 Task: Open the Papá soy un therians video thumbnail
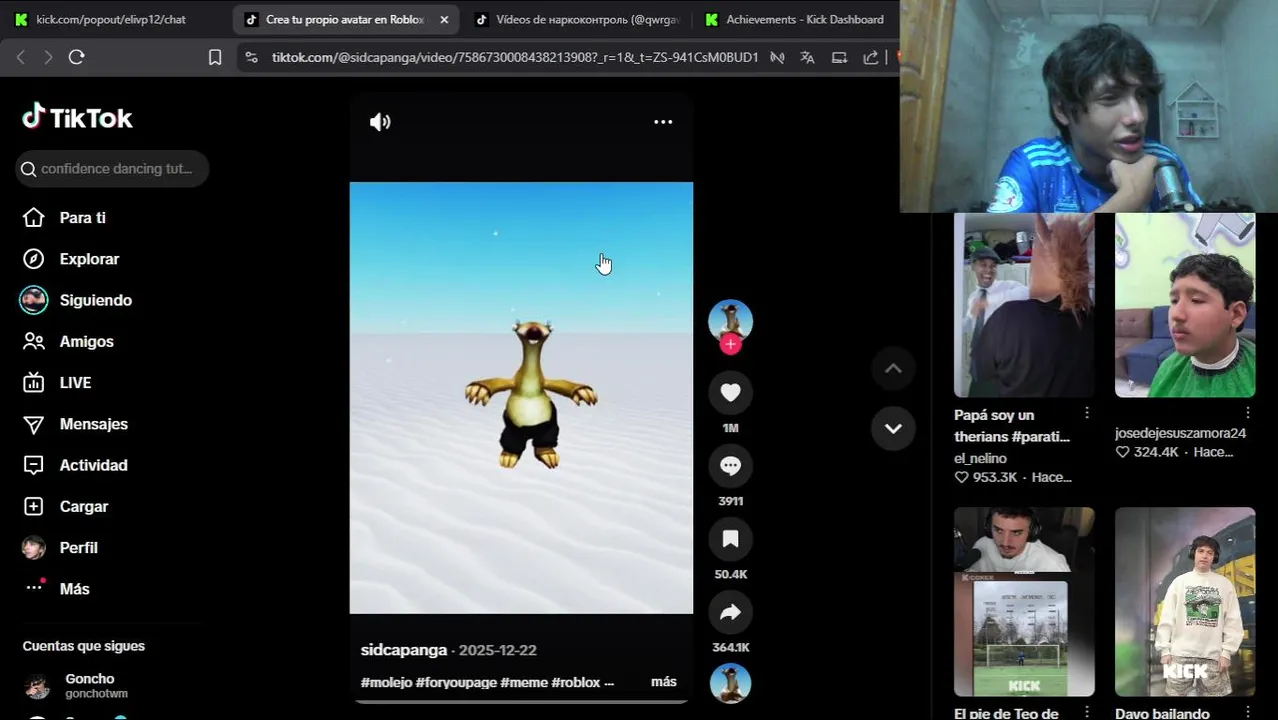(x=1024, y=305)
